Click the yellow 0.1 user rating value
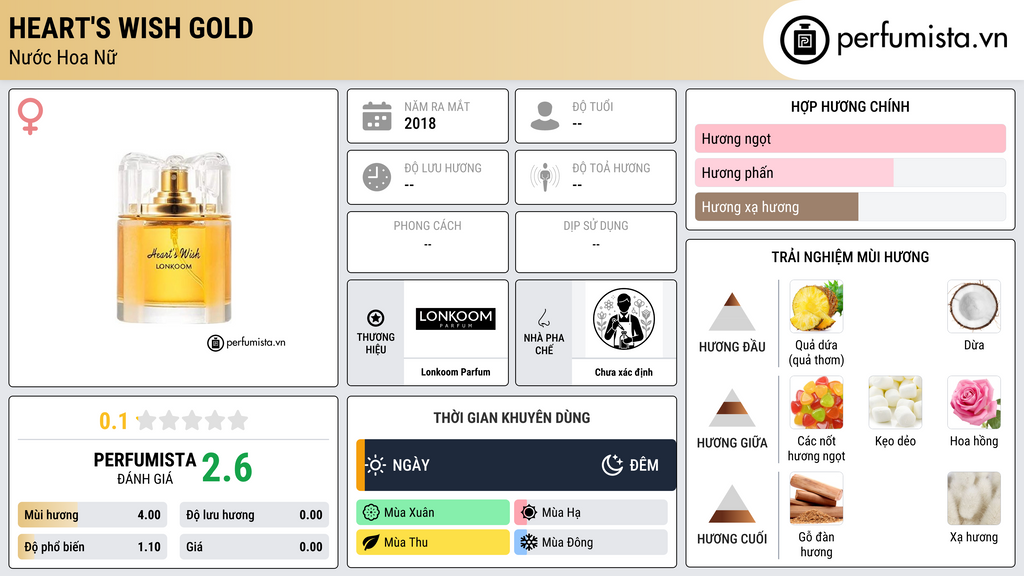Viewport: 1024px width, 576px height. pyautogui.click(x=114, y=421)
